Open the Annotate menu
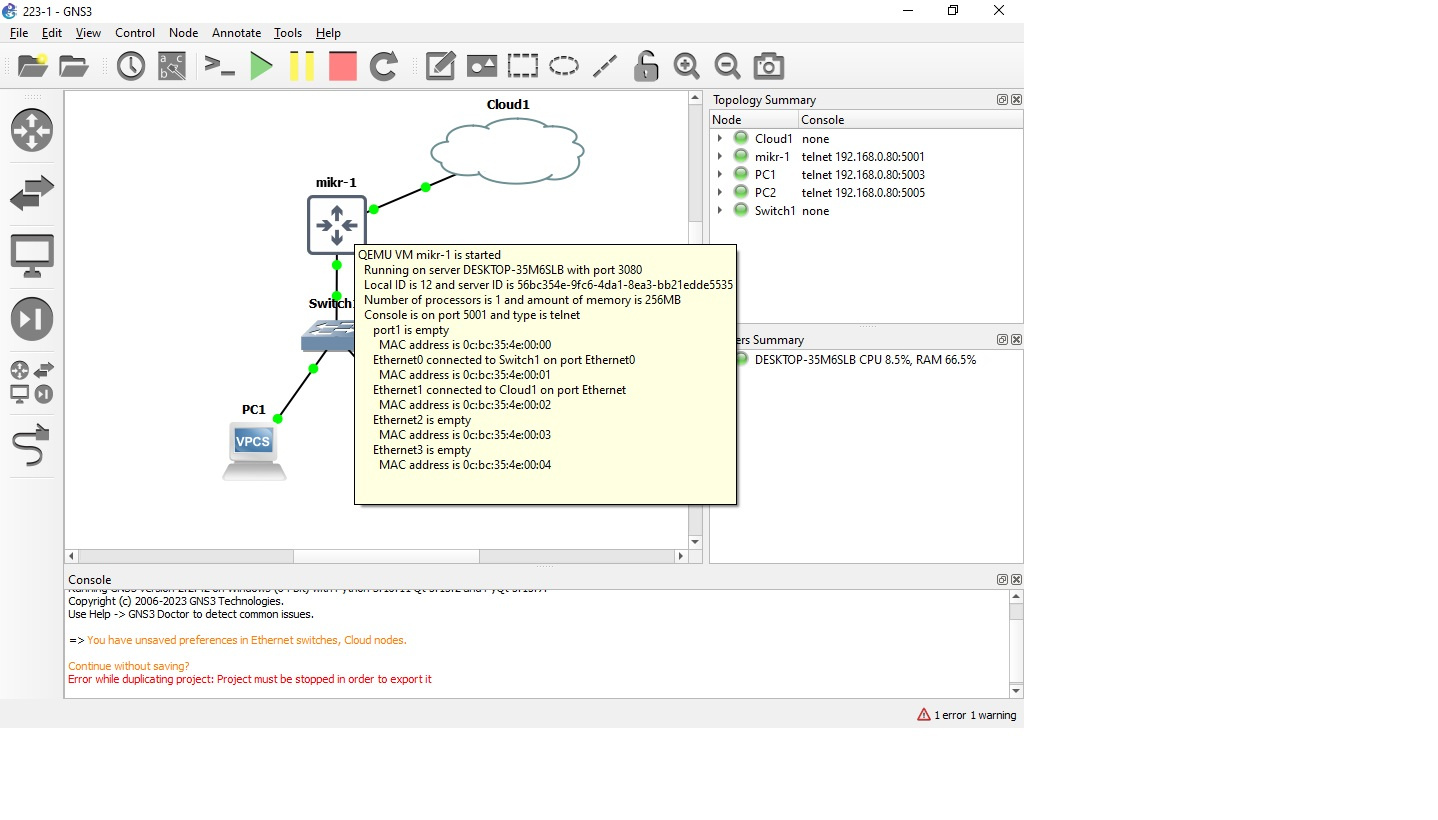Viewport: 1438px width, 820px height. (x=237, y=33)
